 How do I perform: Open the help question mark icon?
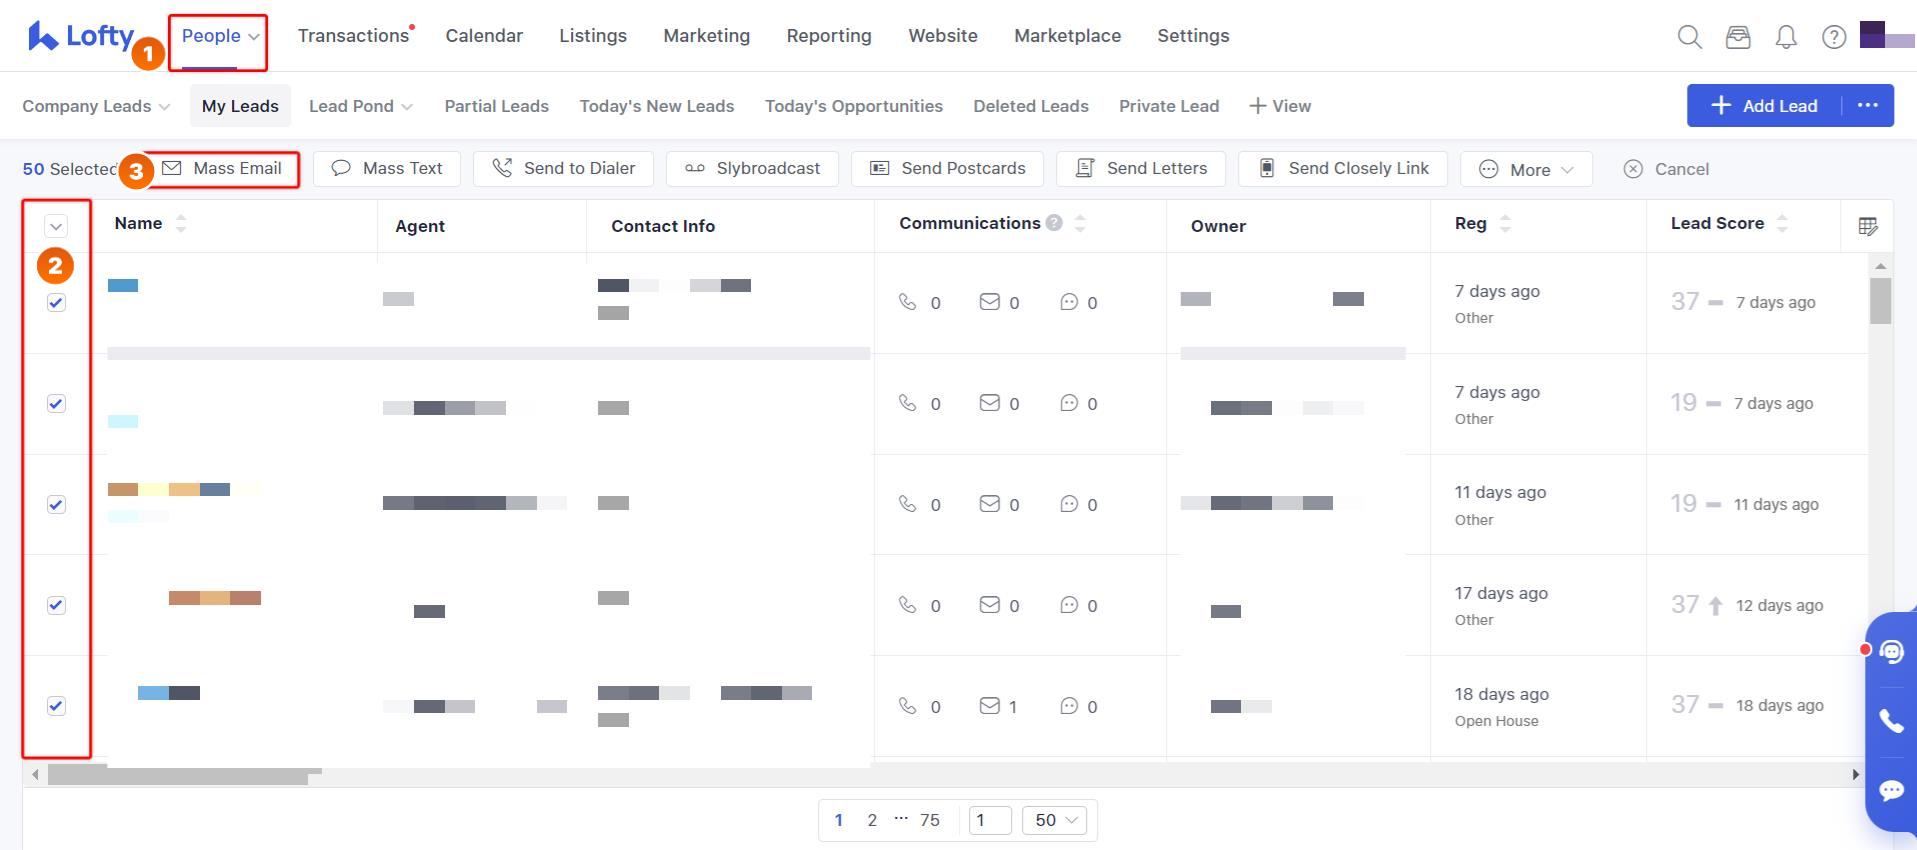[1833, 37]
